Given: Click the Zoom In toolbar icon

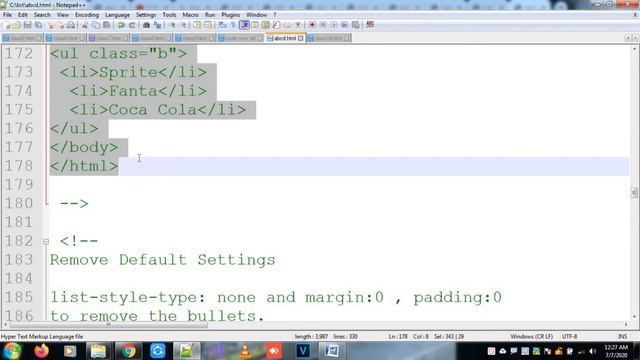Looking at the screenshot, I should point(173,25).
